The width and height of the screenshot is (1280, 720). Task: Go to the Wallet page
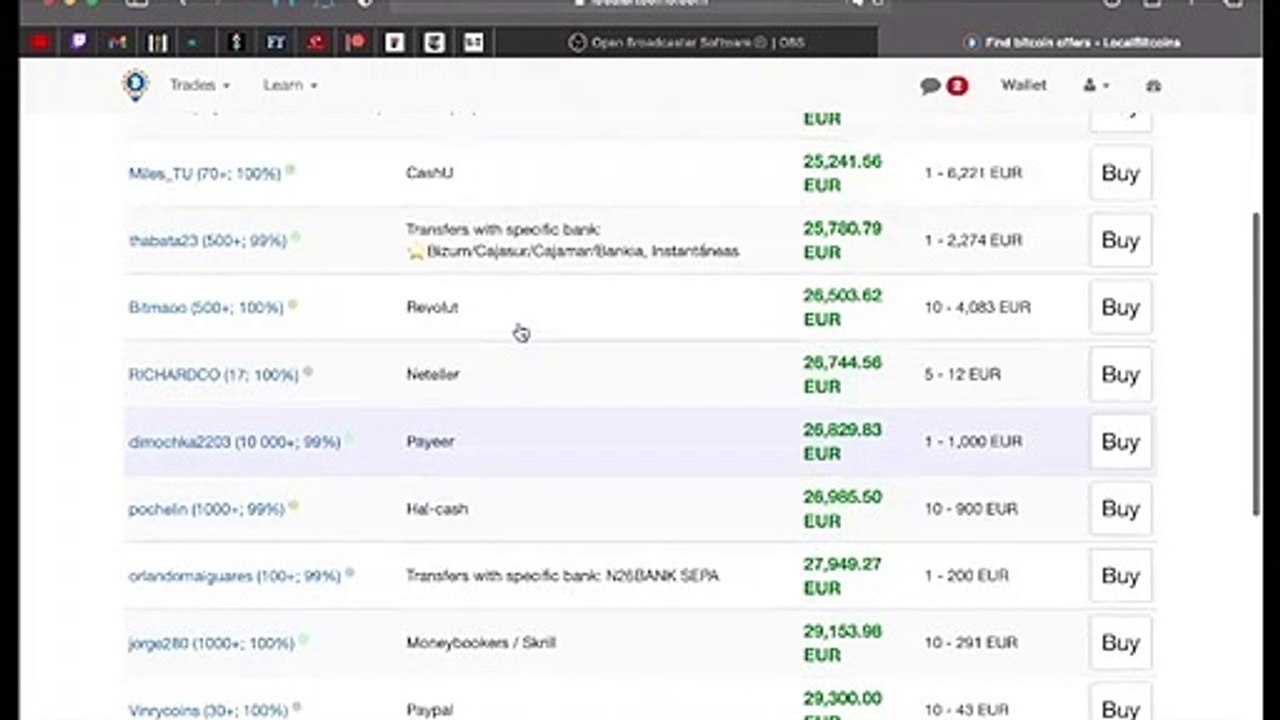[x=1024, y=85]
